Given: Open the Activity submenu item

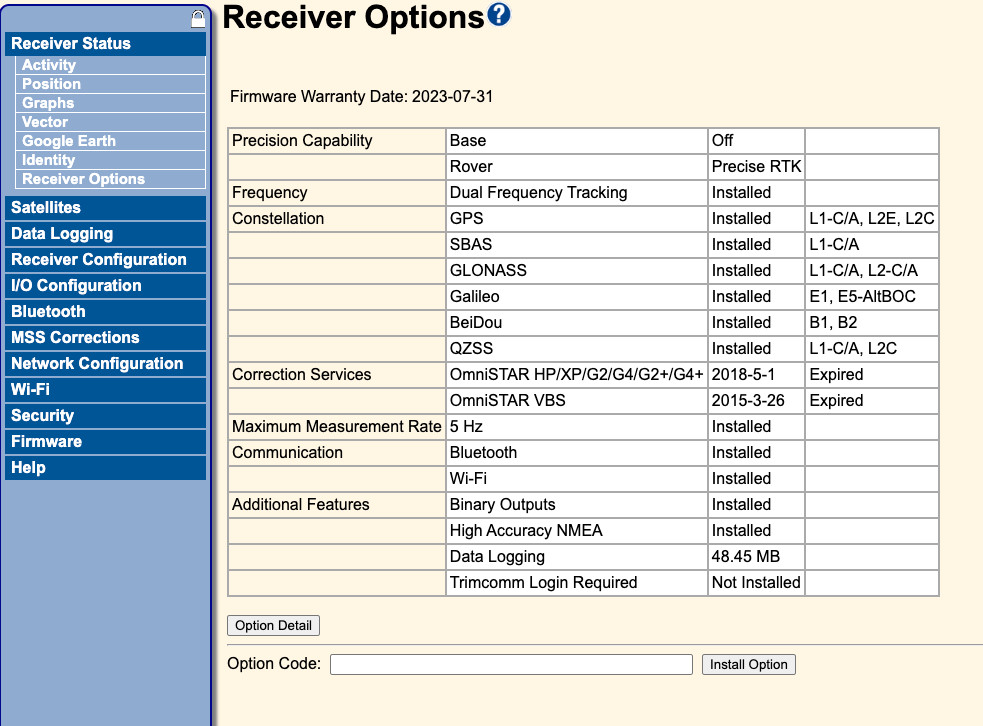Looking at the screenshot, I should click(110, 65).
